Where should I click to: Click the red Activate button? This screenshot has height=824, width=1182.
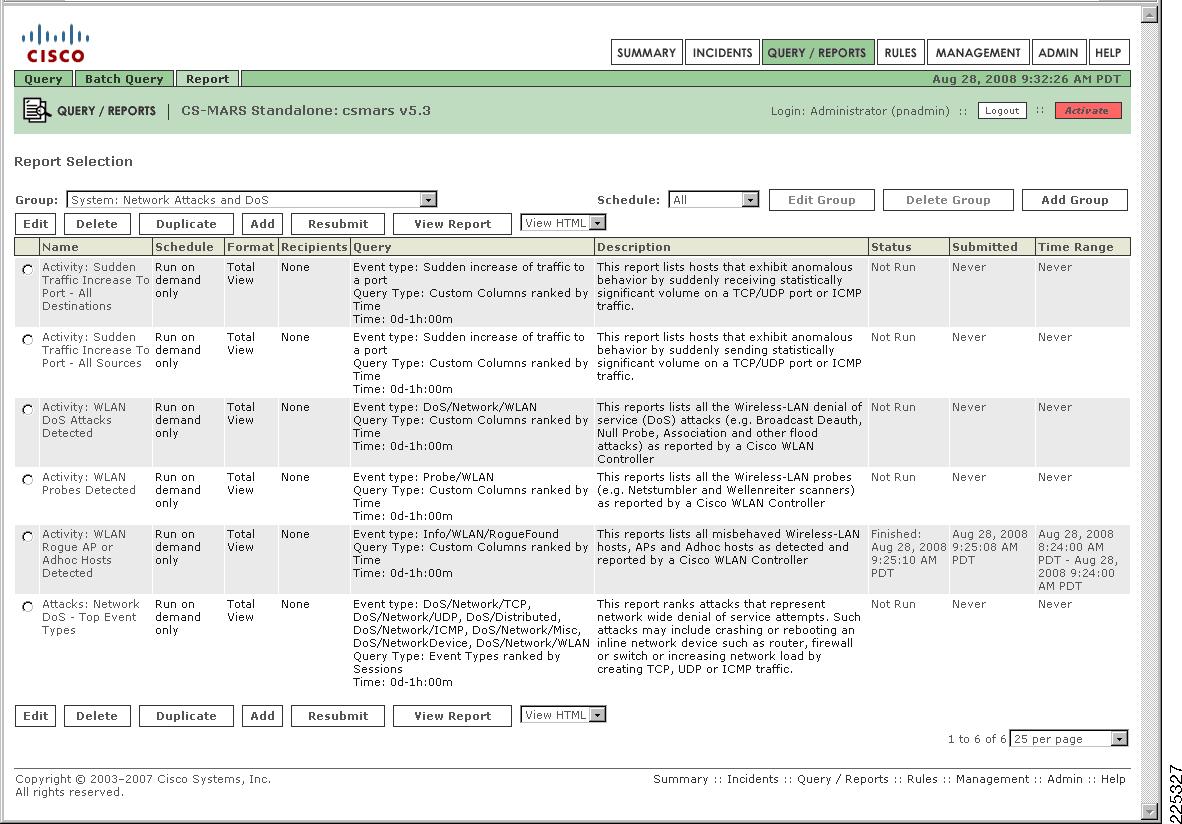tap(1087, 111)
